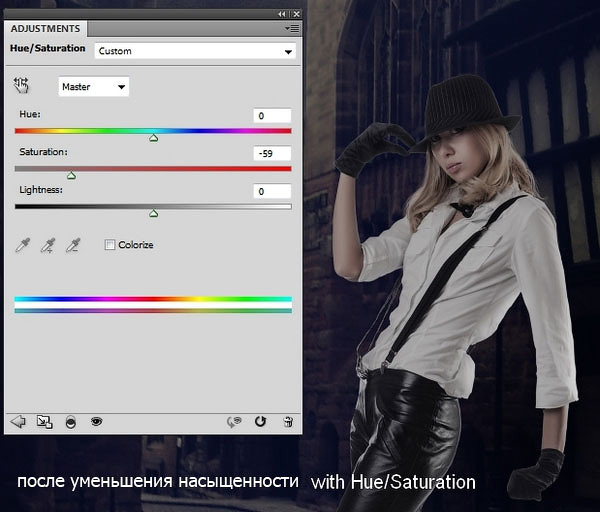Click the top color spectrum bar
Image resolution: width=600 pixels, height=512 pixels.
point(153,299)
